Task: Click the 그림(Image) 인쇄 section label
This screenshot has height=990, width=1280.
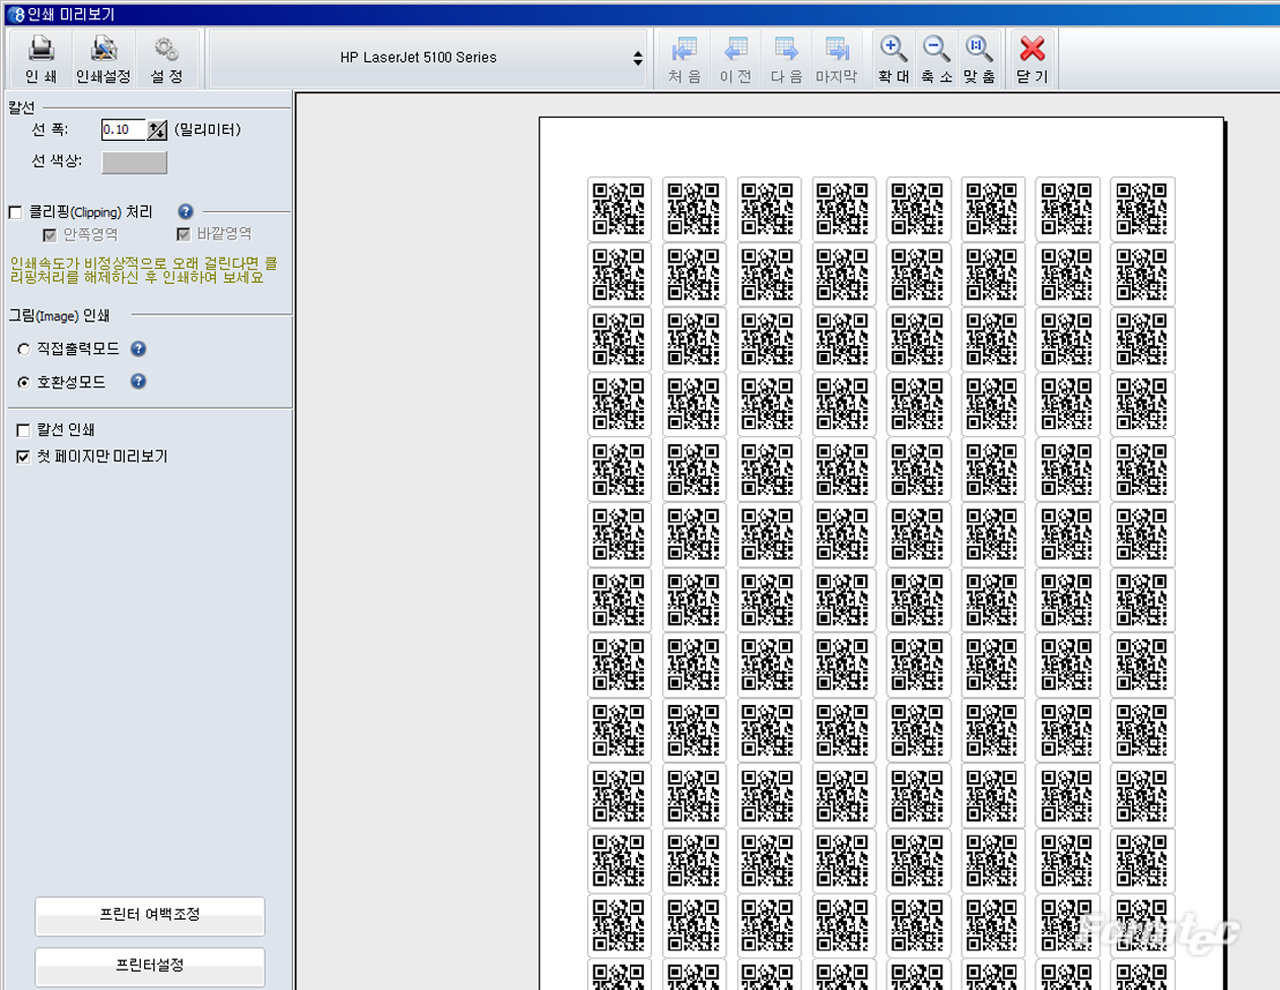Action: 60,316
